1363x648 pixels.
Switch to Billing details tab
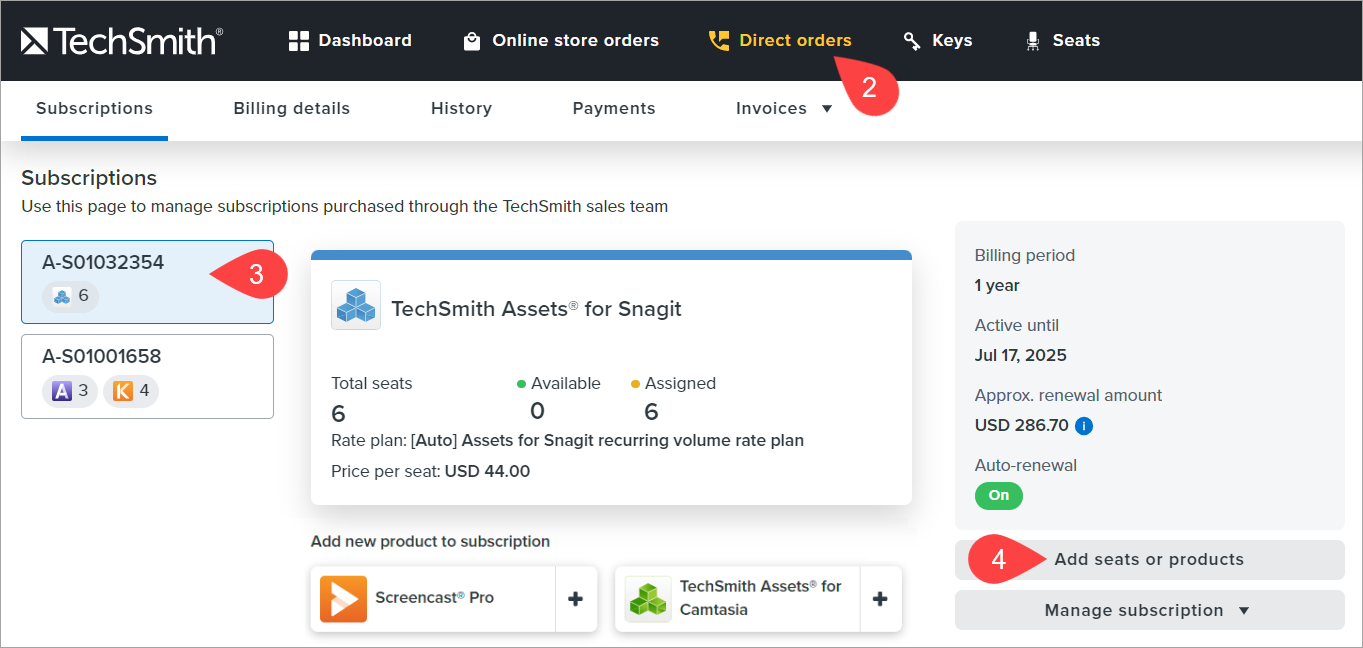[x=292, y=109]
